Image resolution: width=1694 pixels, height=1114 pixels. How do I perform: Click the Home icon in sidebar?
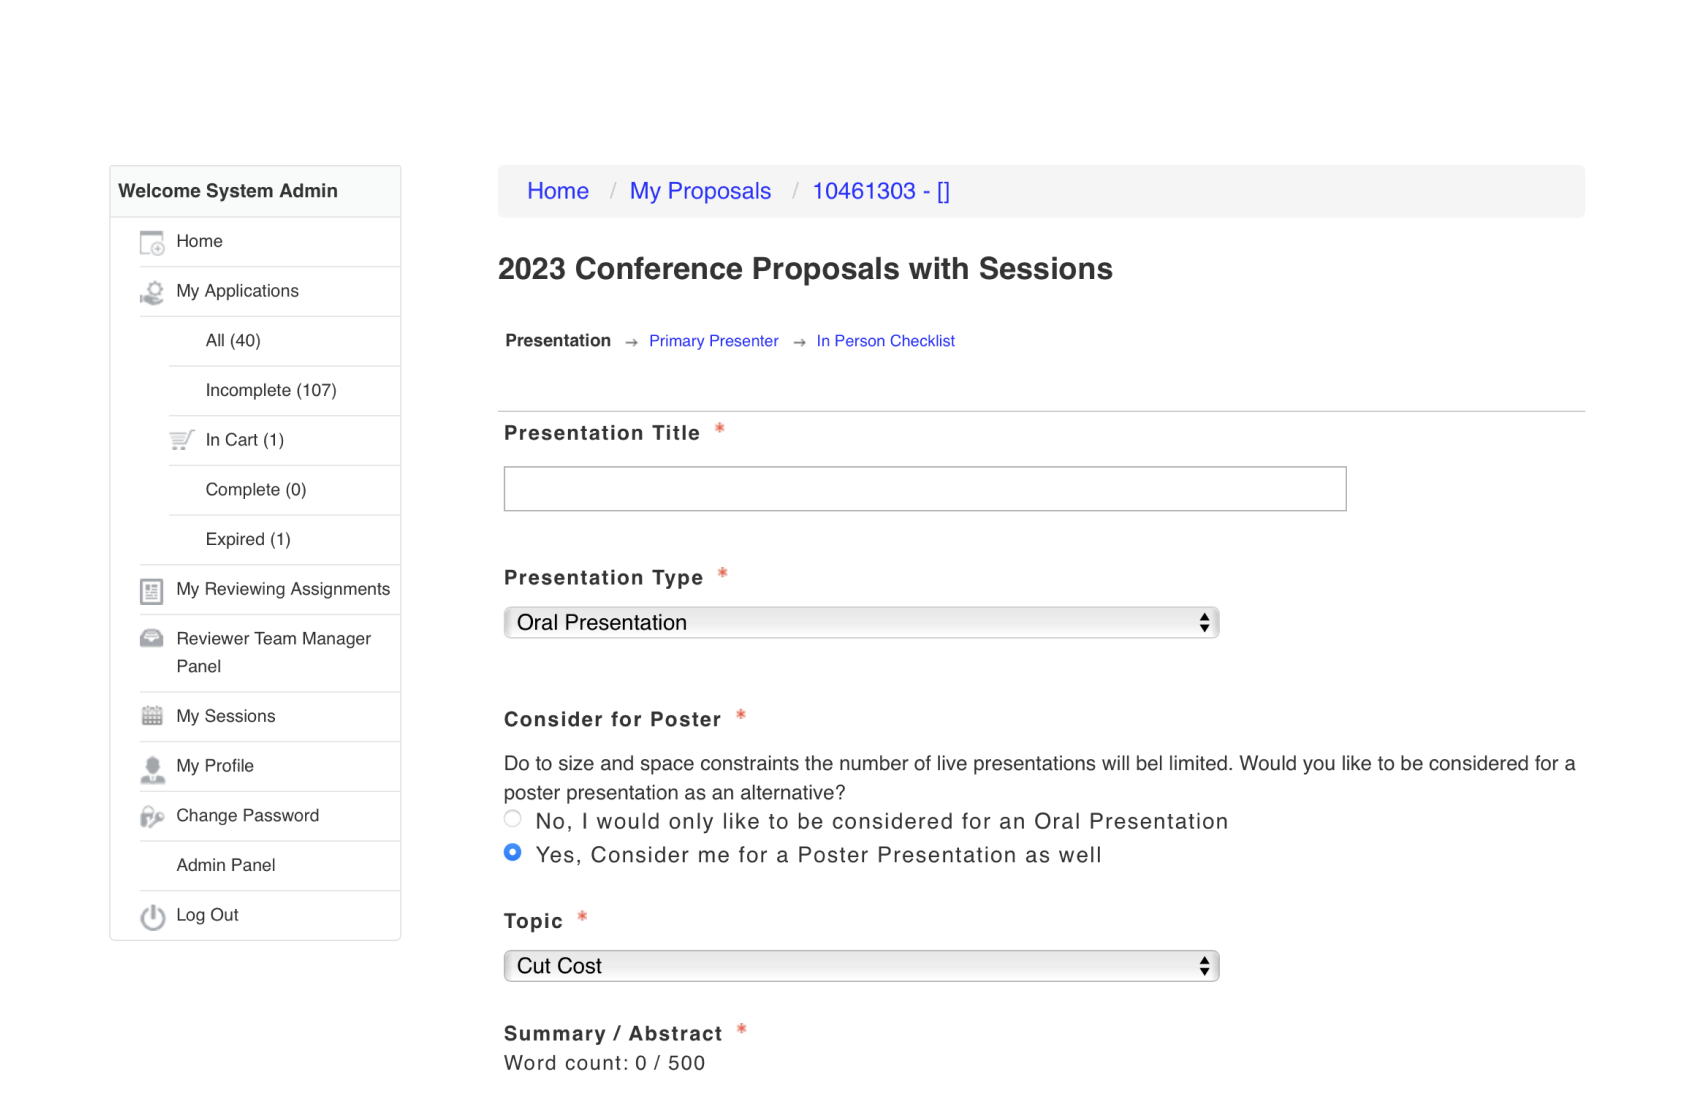click(x=152, y=242)
